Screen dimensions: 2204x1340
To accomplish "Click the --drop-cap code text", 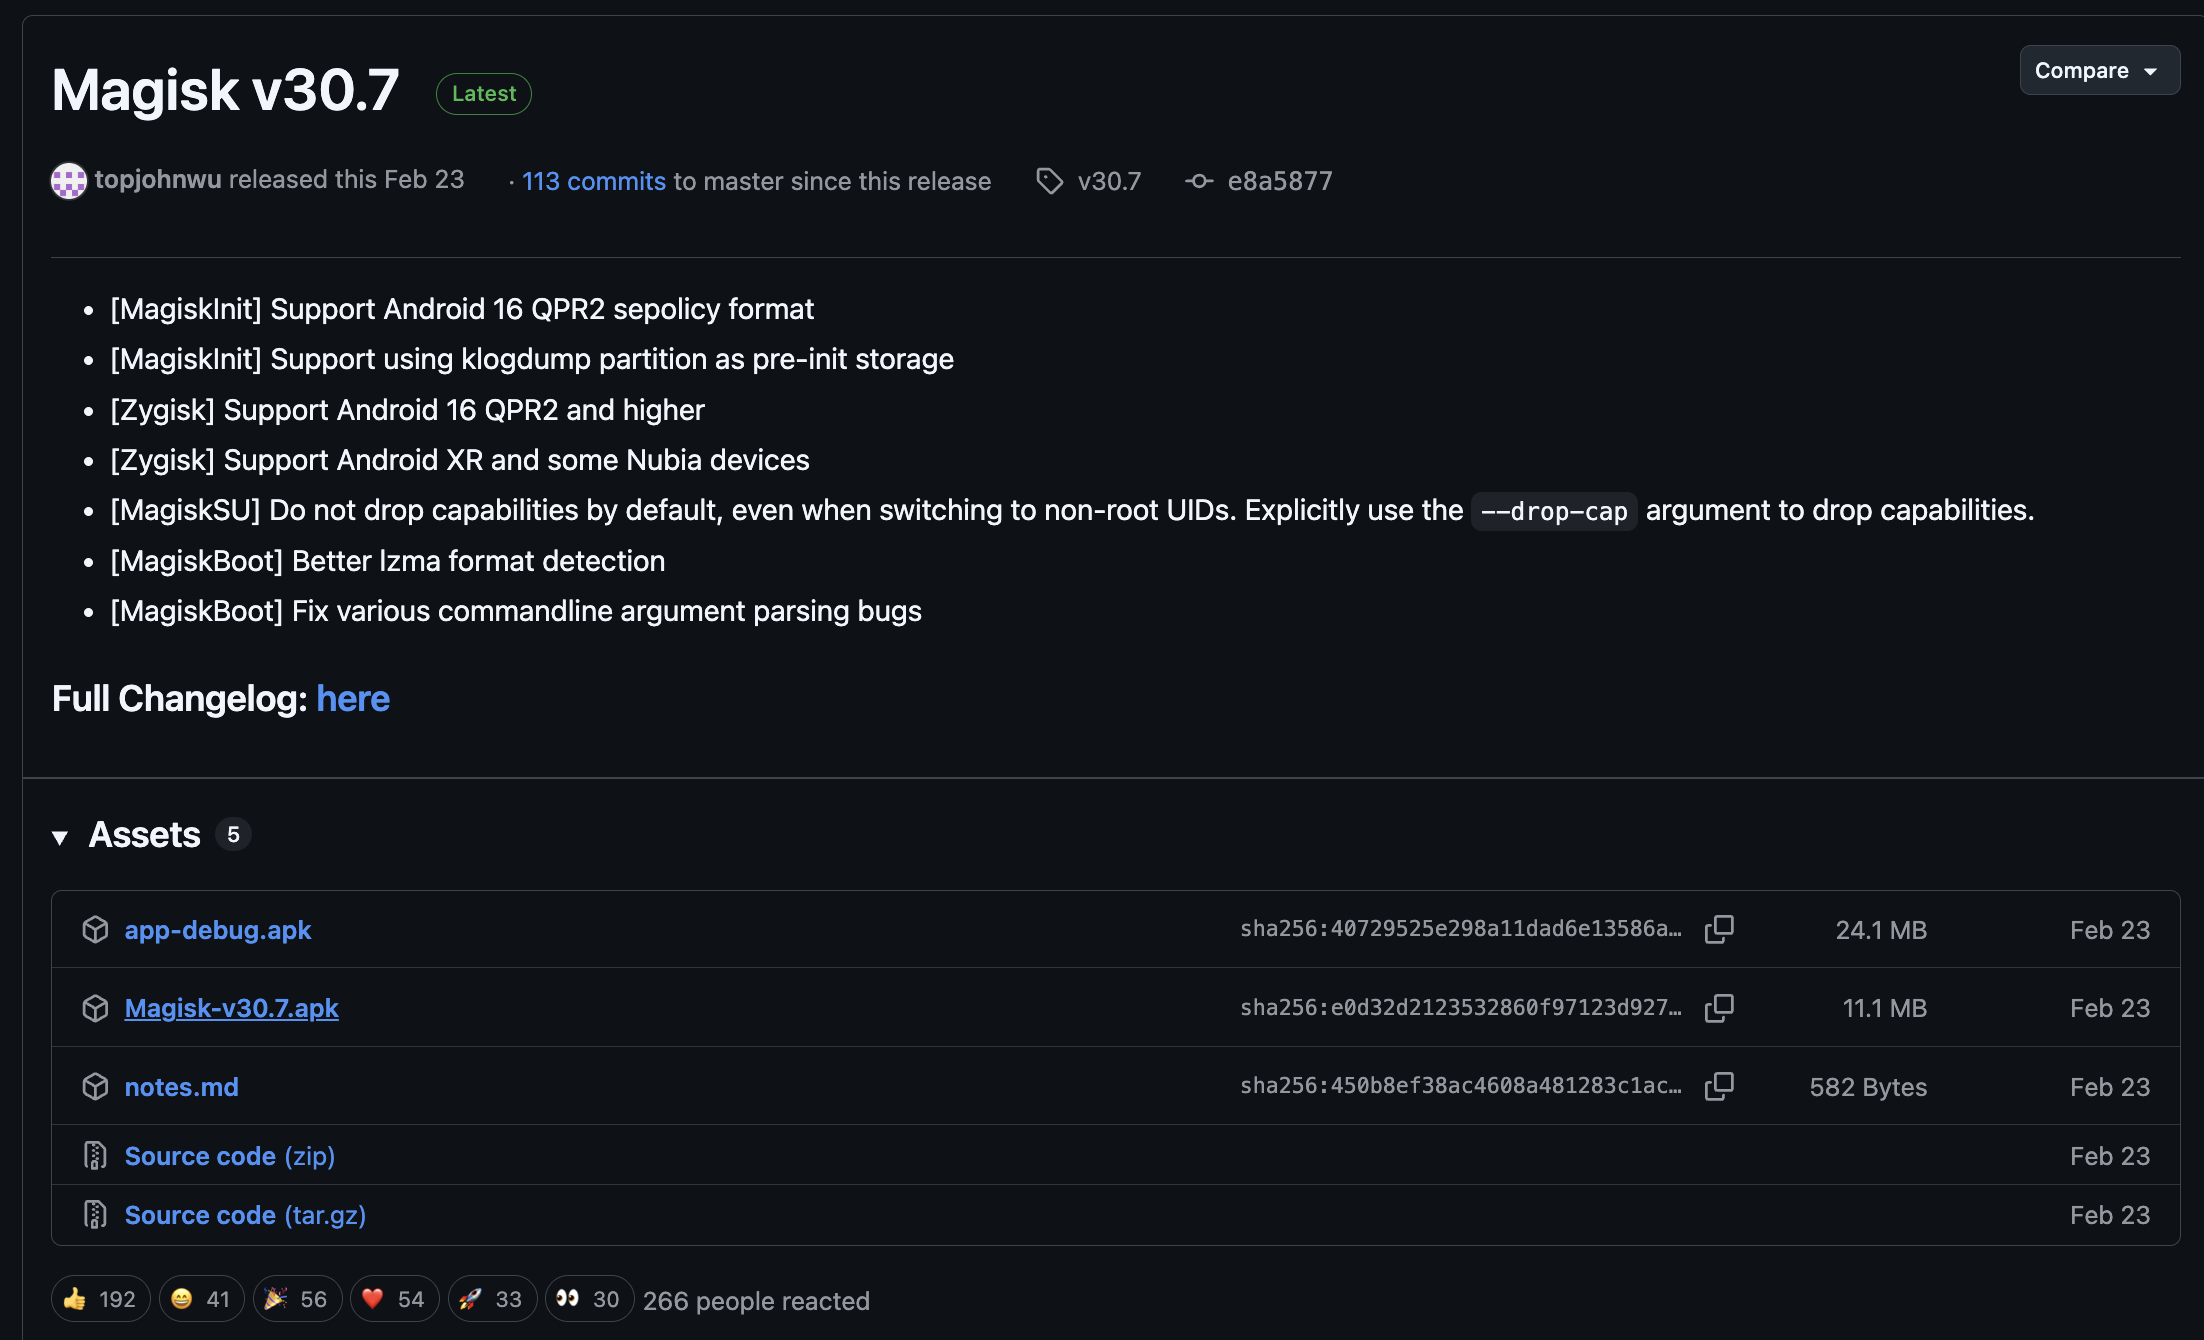I will pos(1554,511).
